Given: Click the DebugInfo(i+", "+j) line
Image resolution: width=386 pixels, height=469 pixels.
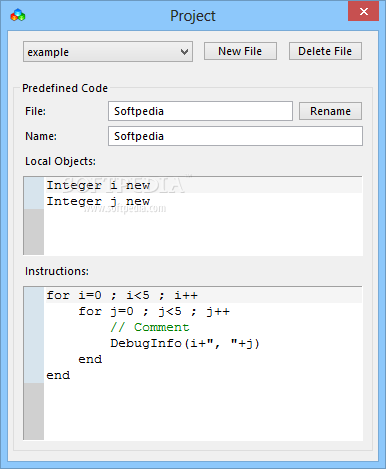Looking at the screenshot, I should 185,343.
